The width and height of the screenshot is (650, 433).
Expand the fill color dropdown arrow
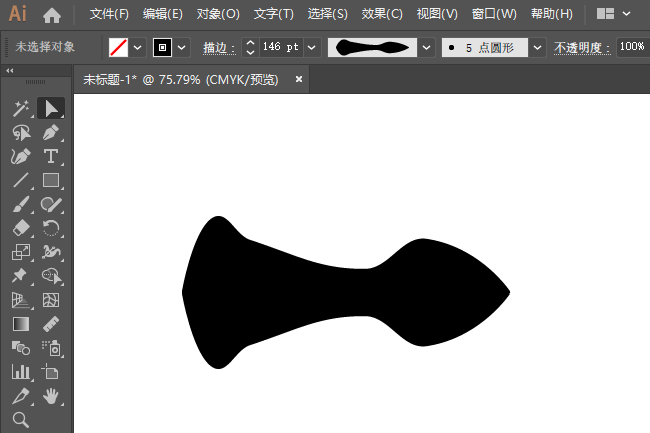click(138, 47)
